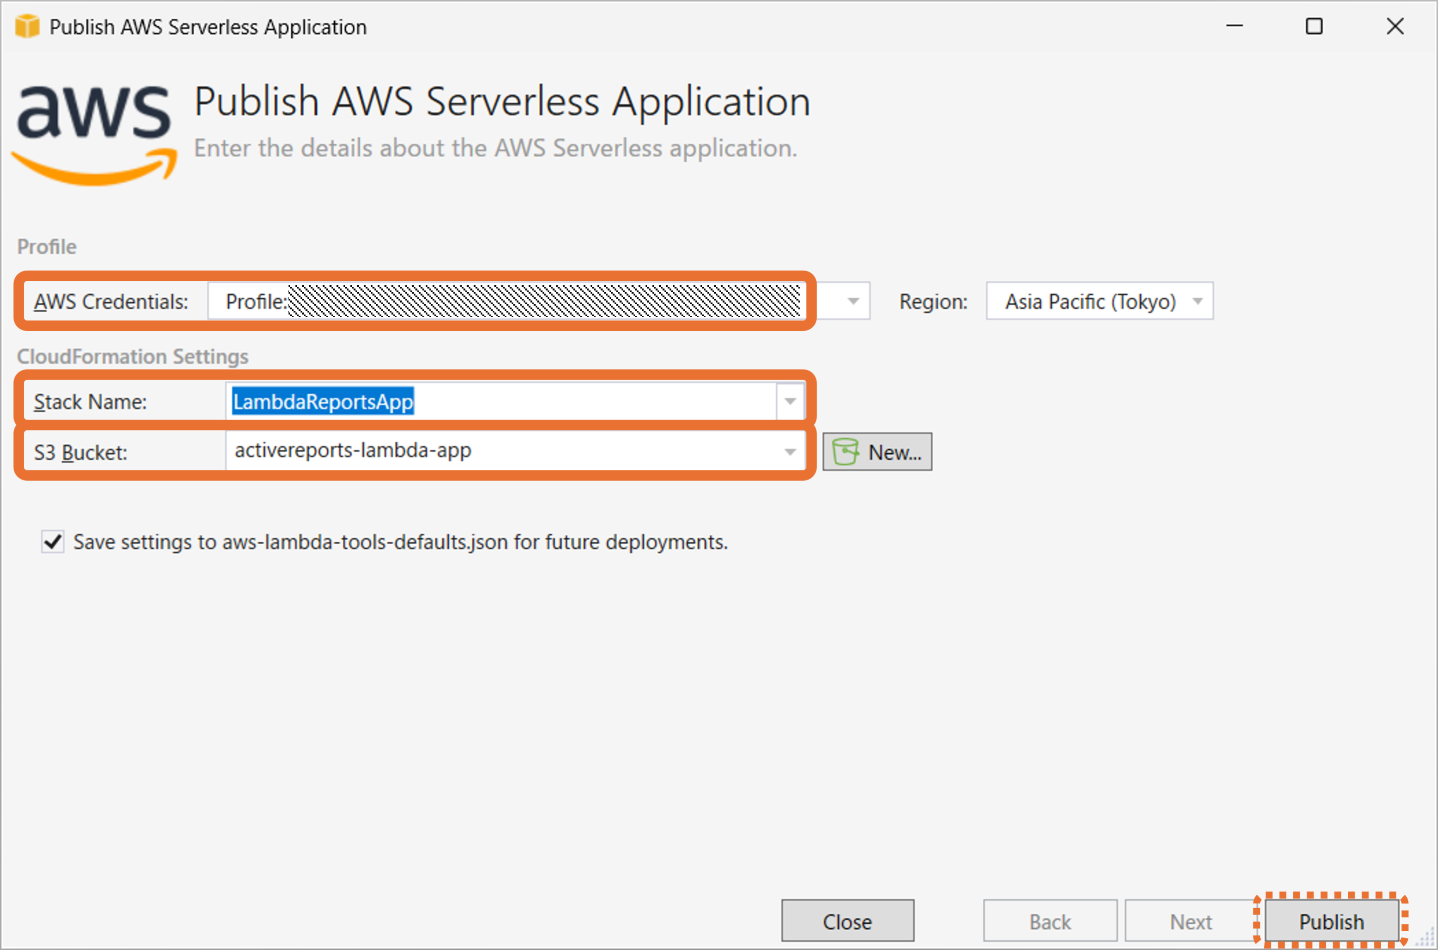Click the 'Region:' label

(933, 302)
